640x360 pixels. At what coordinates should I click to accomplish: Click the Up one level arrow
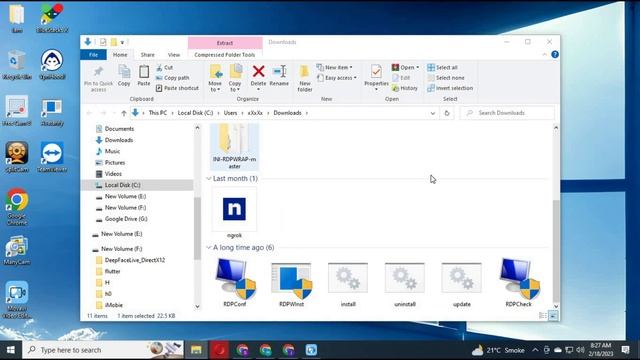click(x=124, y=113)
